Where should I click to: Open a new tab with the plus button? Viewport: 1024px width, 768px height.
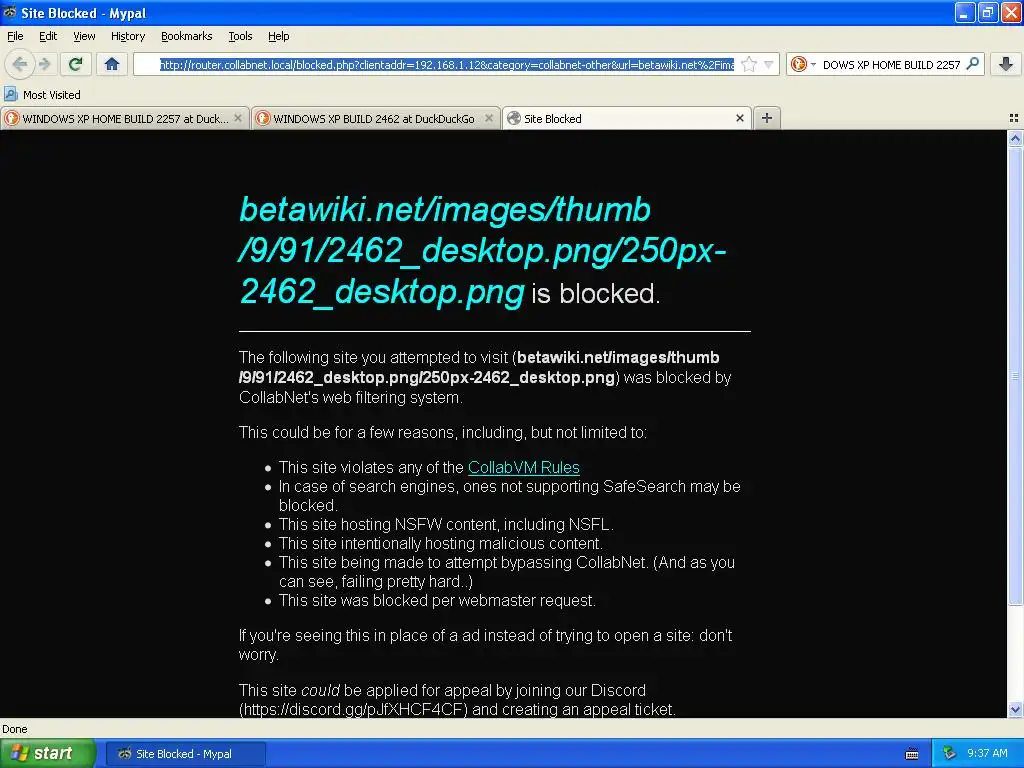pos(767,118)
